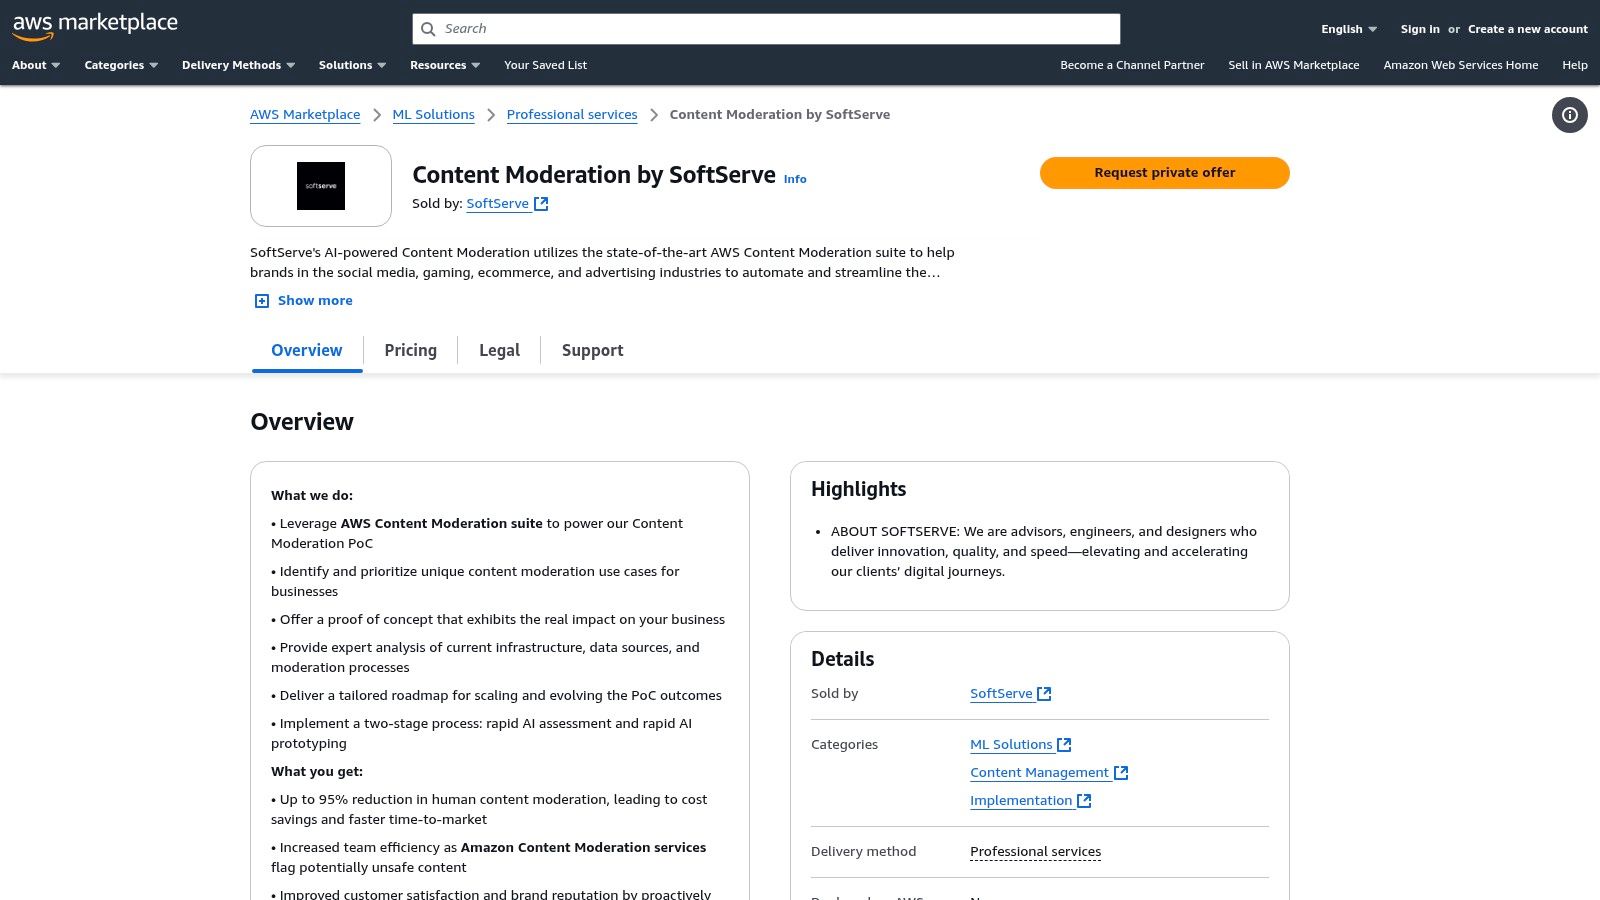Open the Resources dropdown
Screen dimensions: 1600x900
[445, 65]
